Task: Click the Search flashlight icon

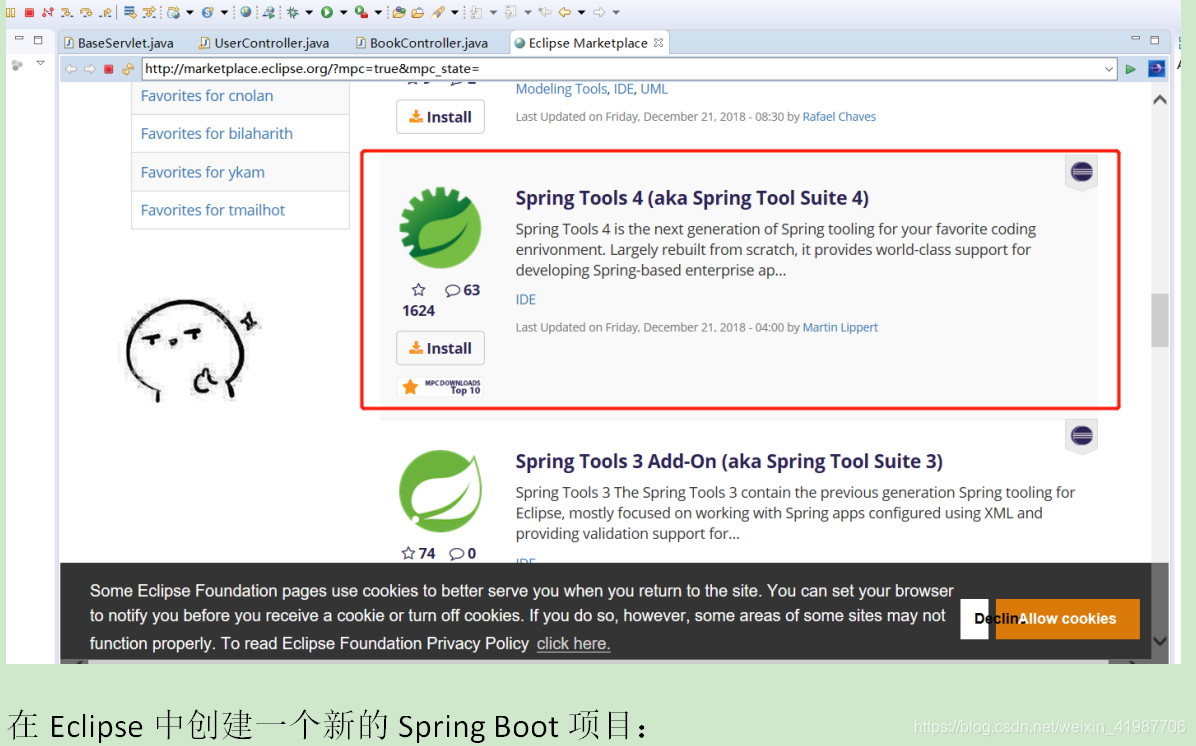Action: (x=438, y=12)
